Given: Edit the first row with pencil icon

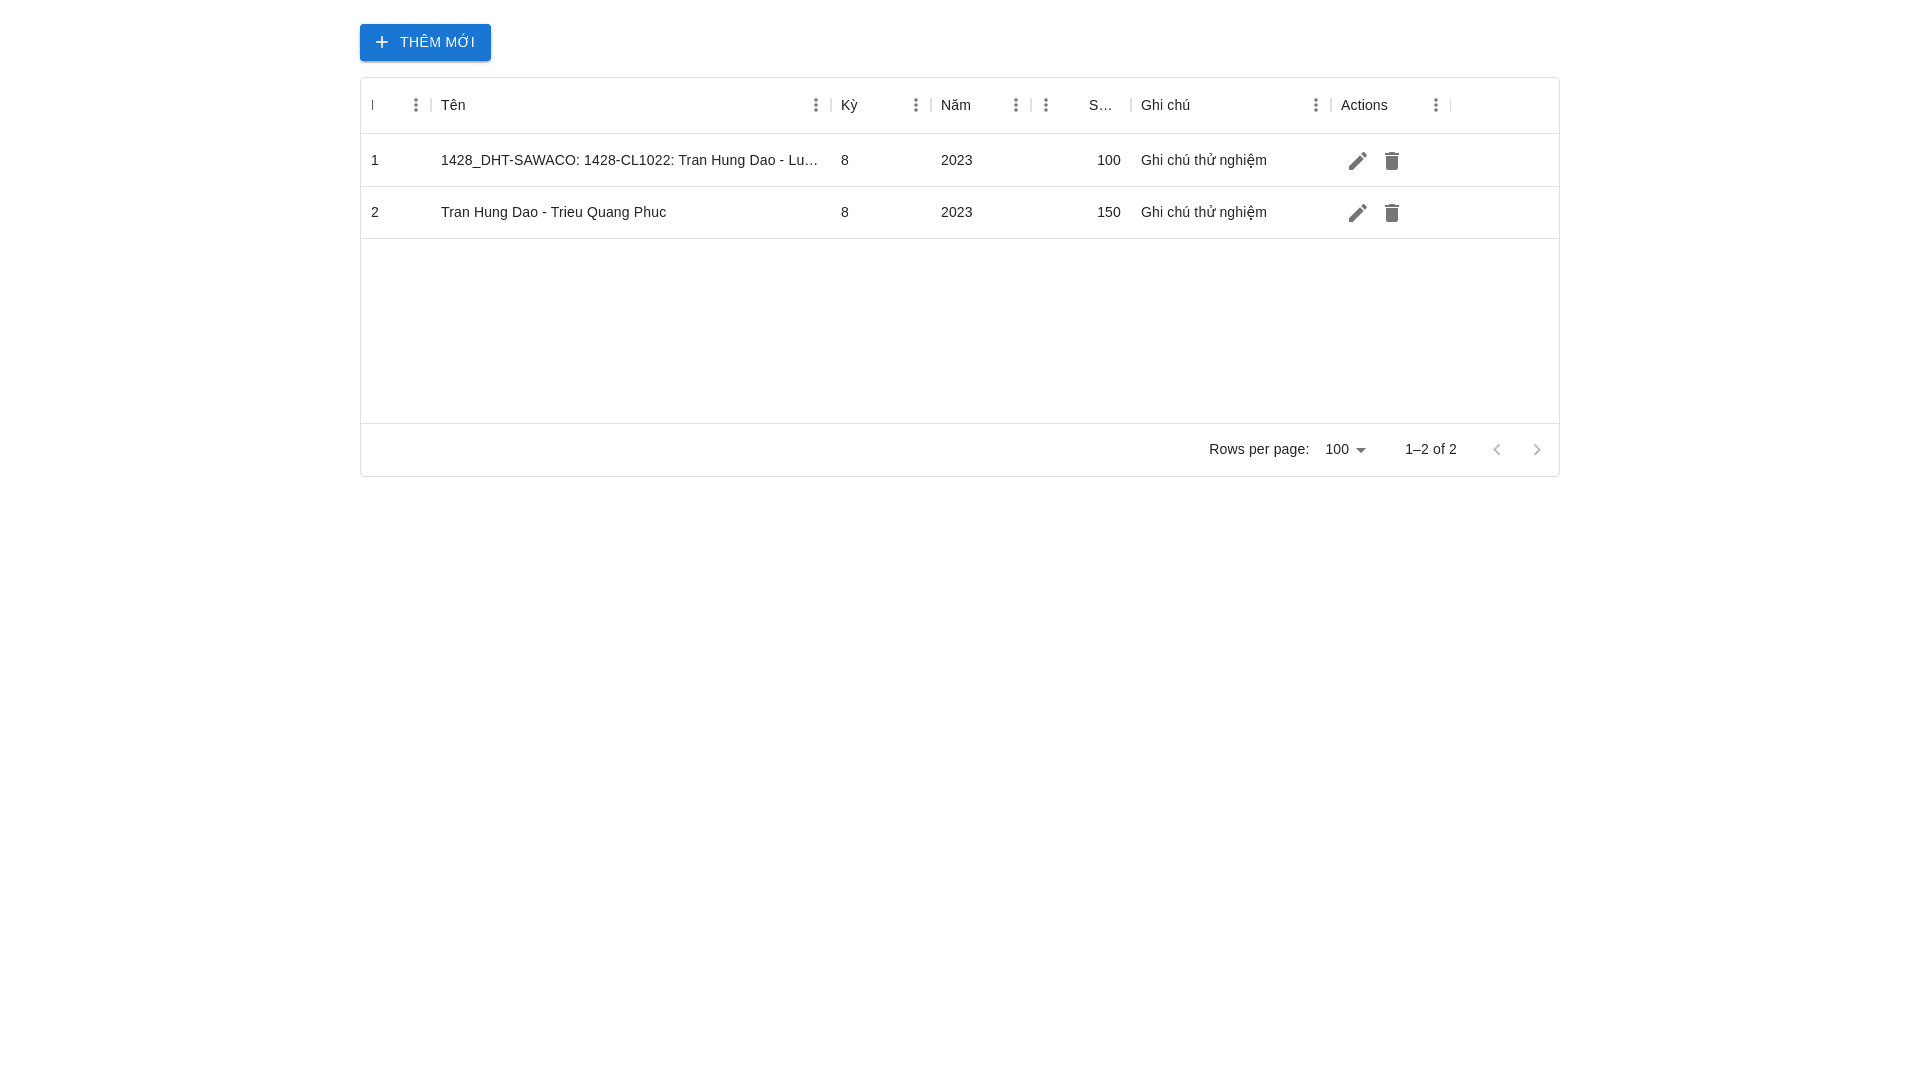Looking at the screenshot, I should coord(1357,161).
